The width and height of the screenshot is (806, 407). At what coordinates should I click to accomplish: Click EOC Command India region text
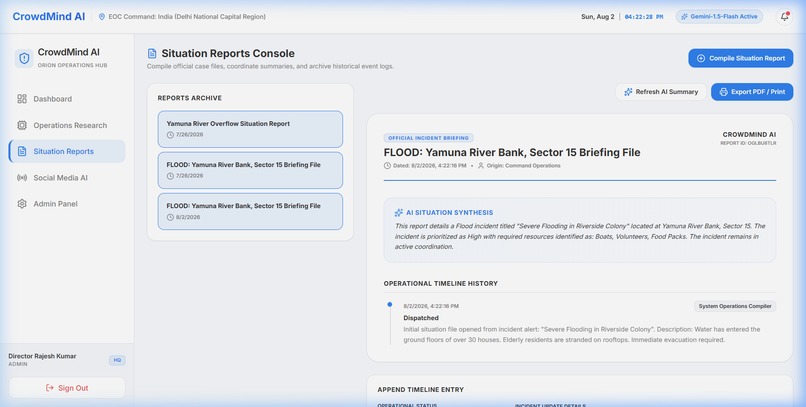[x=187, y=16]
